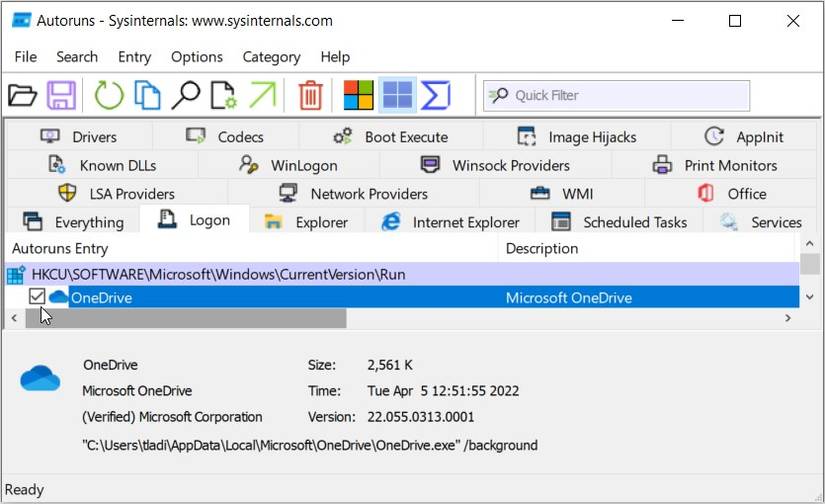
Task: Click the Sigma VirusTotal toolbar icon
Action: tap(436, 95)
